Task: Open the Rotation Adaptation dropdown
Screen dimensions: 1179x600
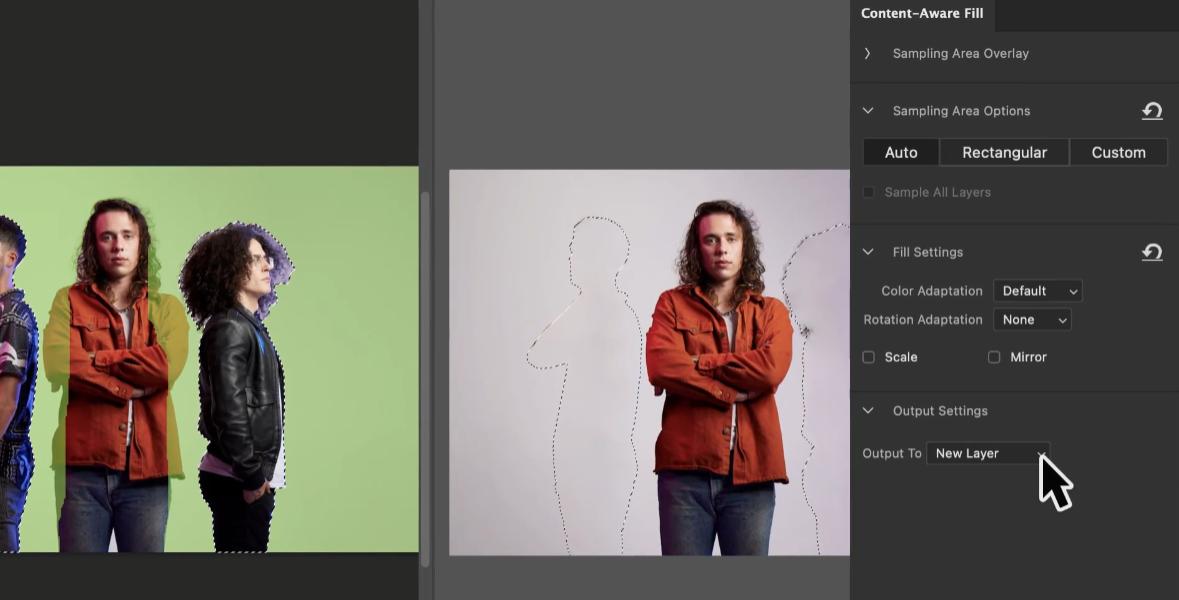Action: pos(1032,320)
